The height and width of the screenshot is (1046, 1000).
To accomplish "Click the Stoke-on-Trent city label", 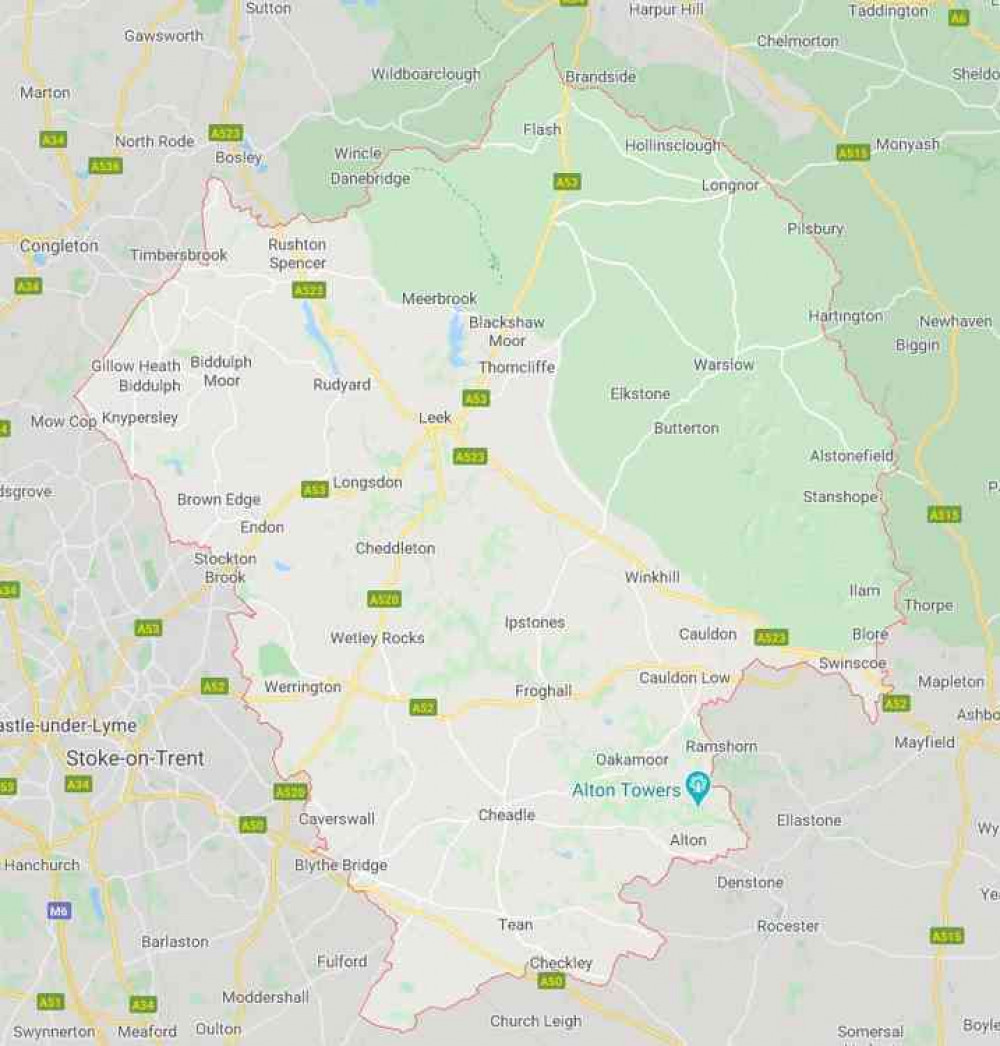I will [x=135, y=758].
